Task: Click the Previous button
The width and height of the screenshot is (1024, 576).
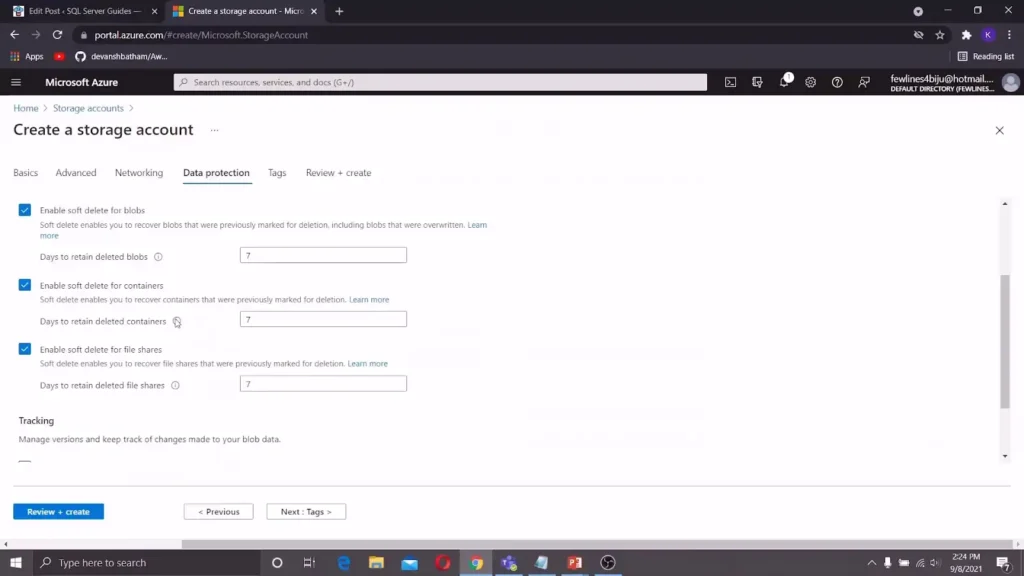Action: point(219,511)
